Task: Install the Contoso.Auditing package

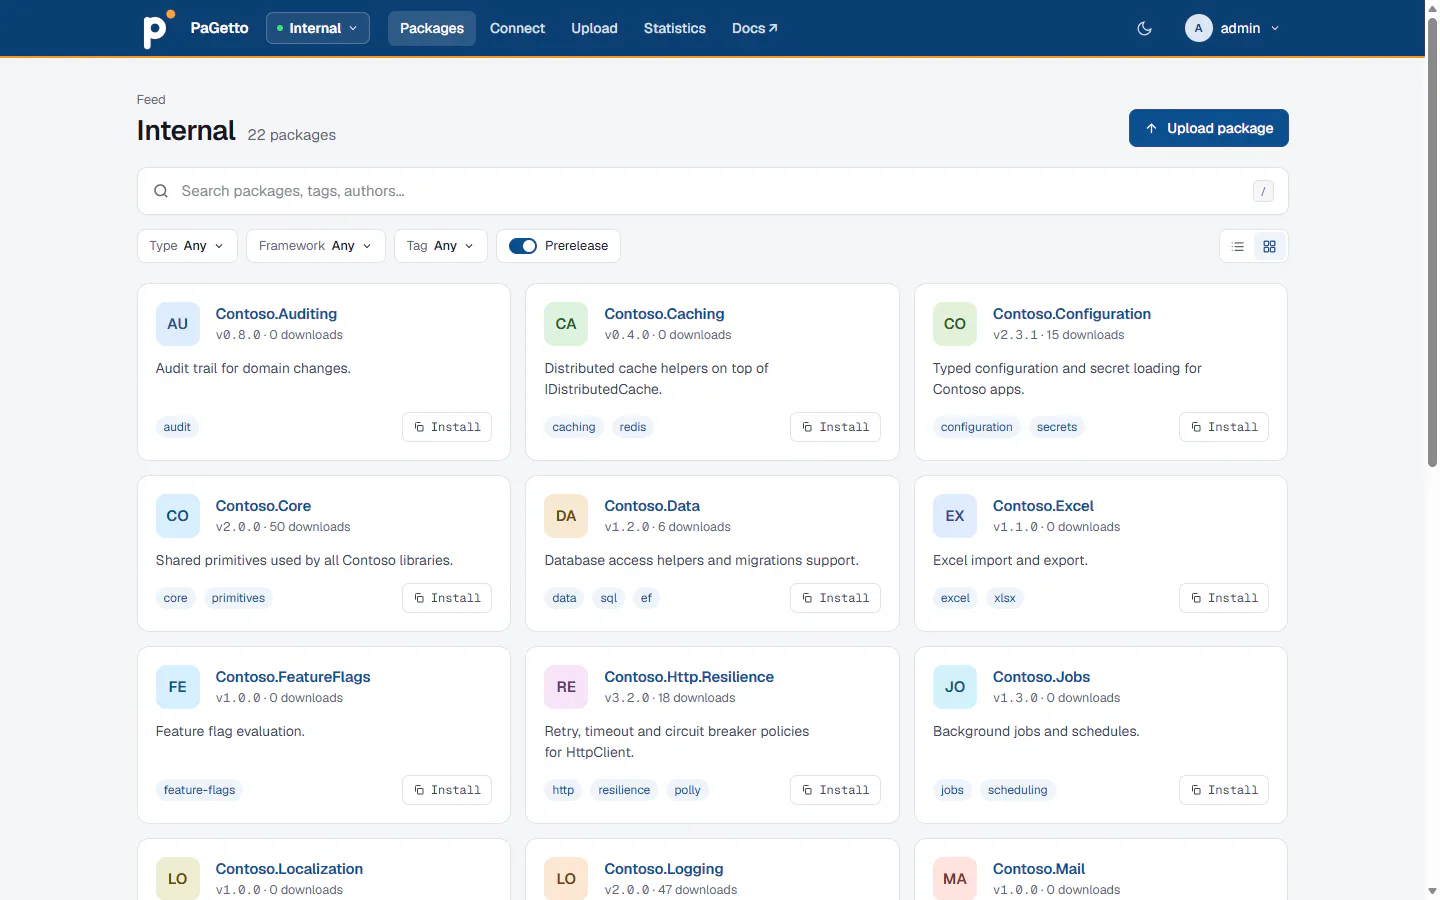Action: pyautogui.click(x=447, y=427)
